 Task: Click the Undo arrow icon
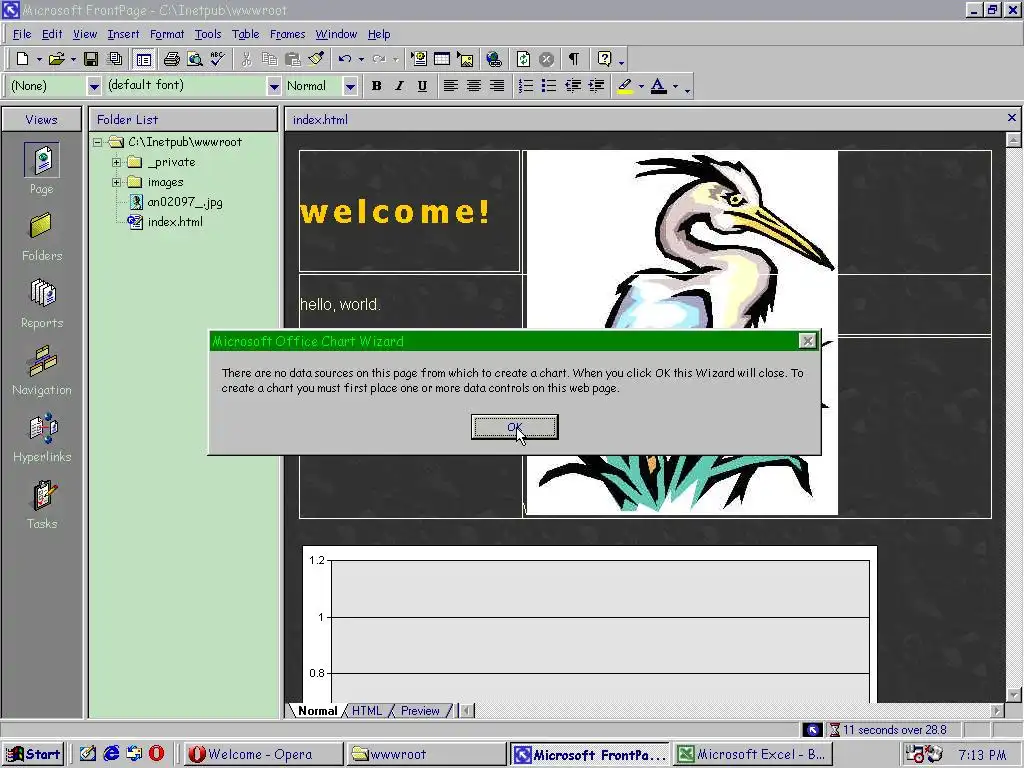345,59
